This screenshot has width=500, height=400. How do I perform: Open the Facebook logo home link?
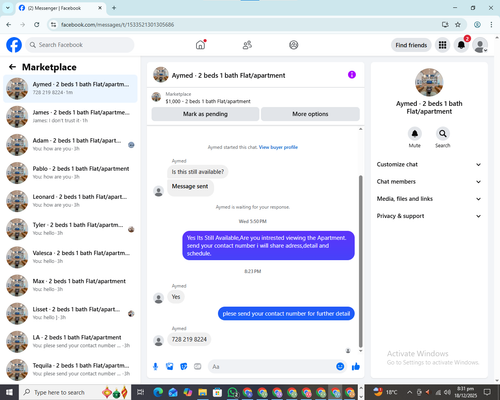pos(14,45)
